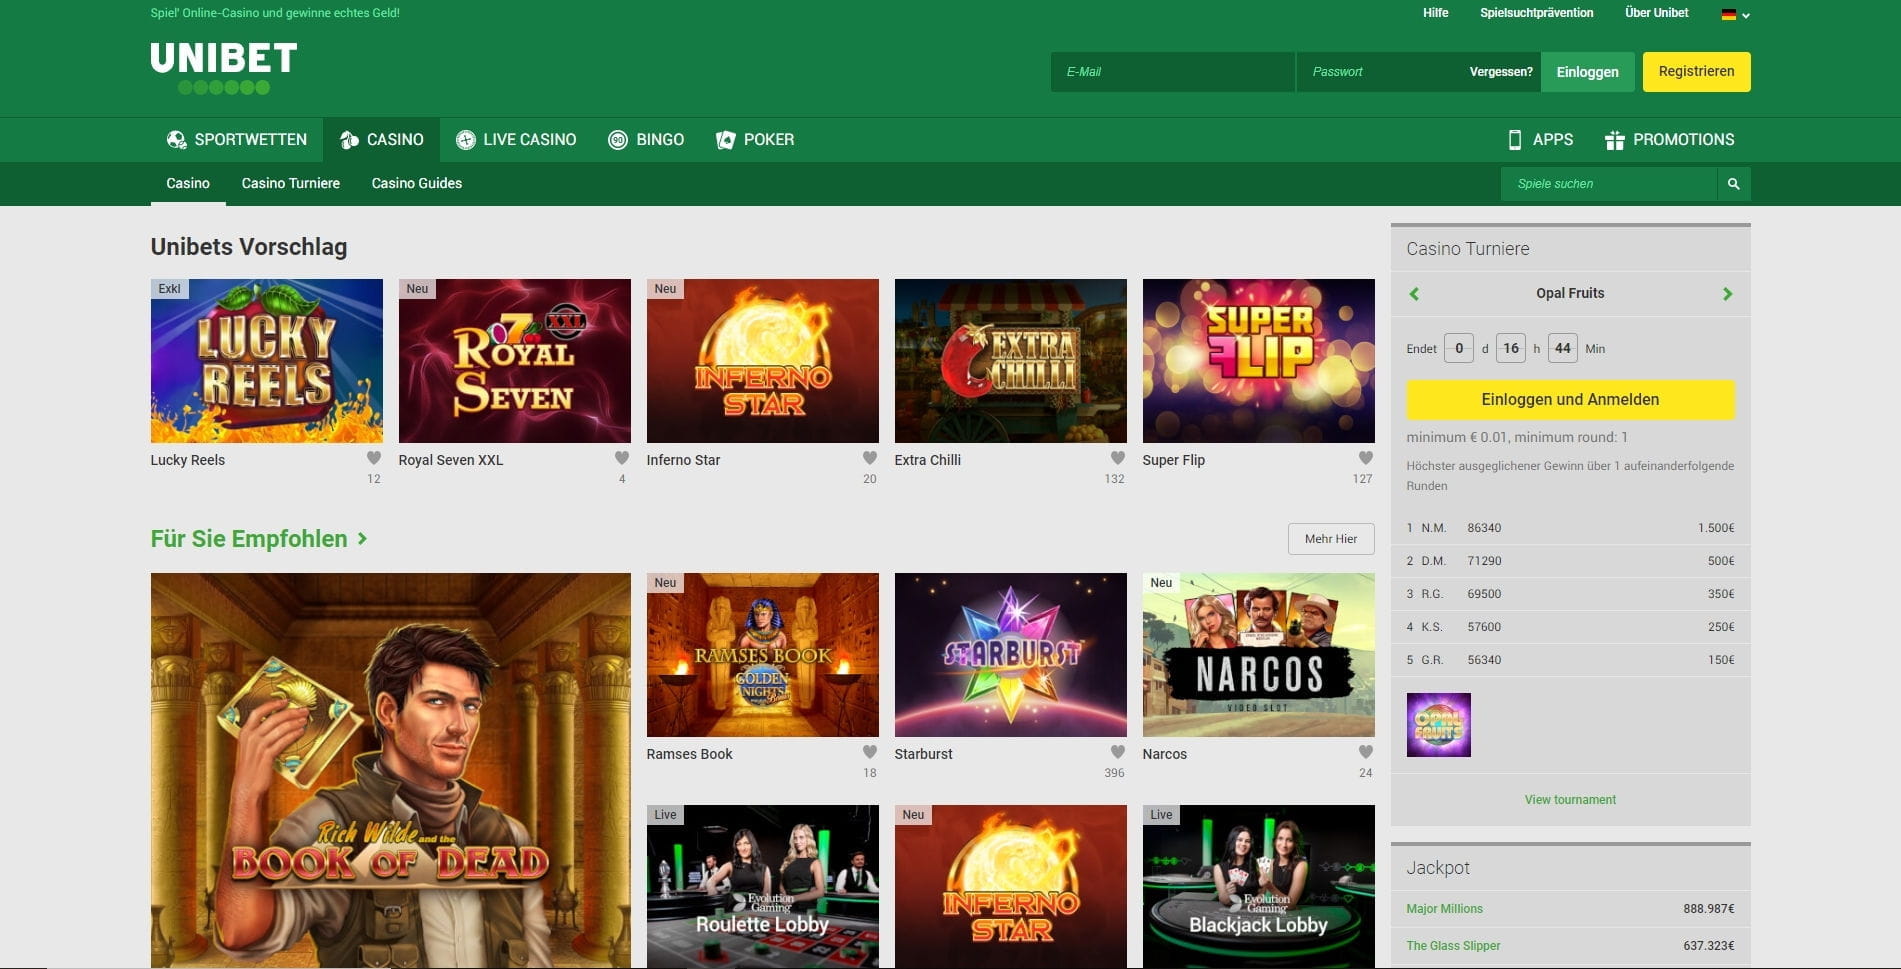The width and height of the screenshot is (1901, 969).
Task: Open the Lucky Reels game thumbnail
Action: pos(267,361)
